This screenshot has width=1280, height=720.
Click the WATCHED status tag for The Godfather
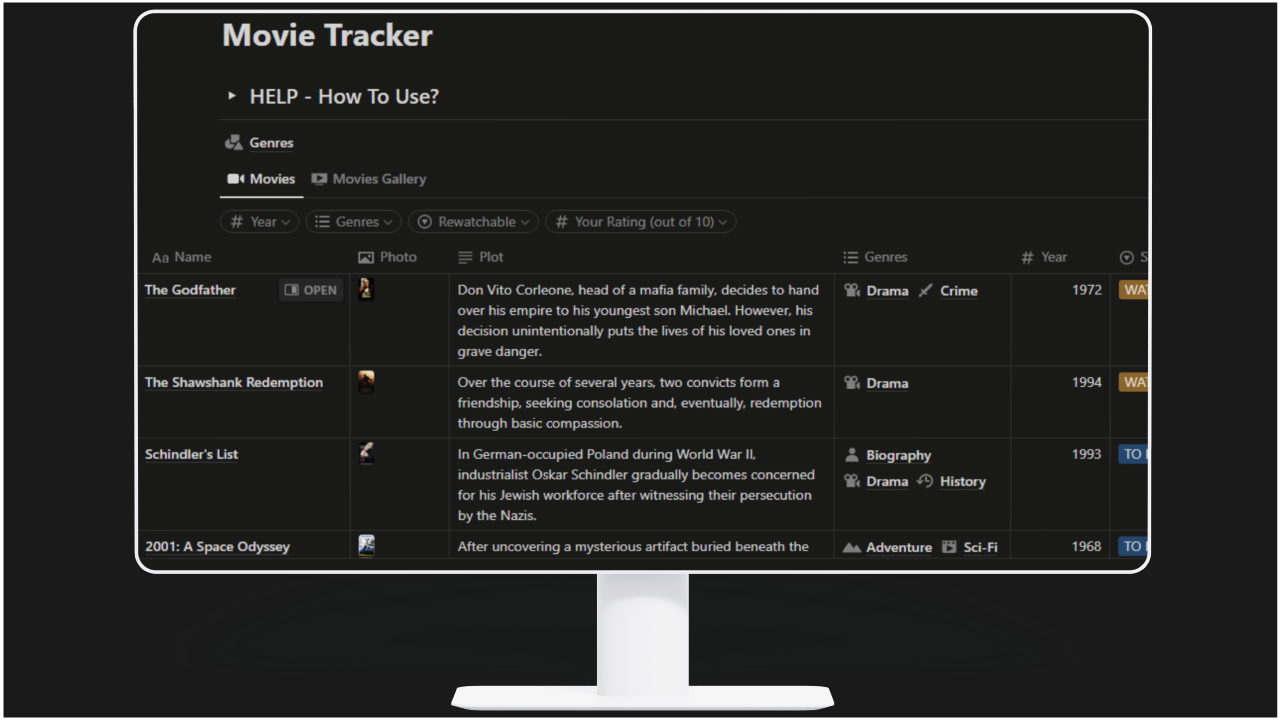1137,290
